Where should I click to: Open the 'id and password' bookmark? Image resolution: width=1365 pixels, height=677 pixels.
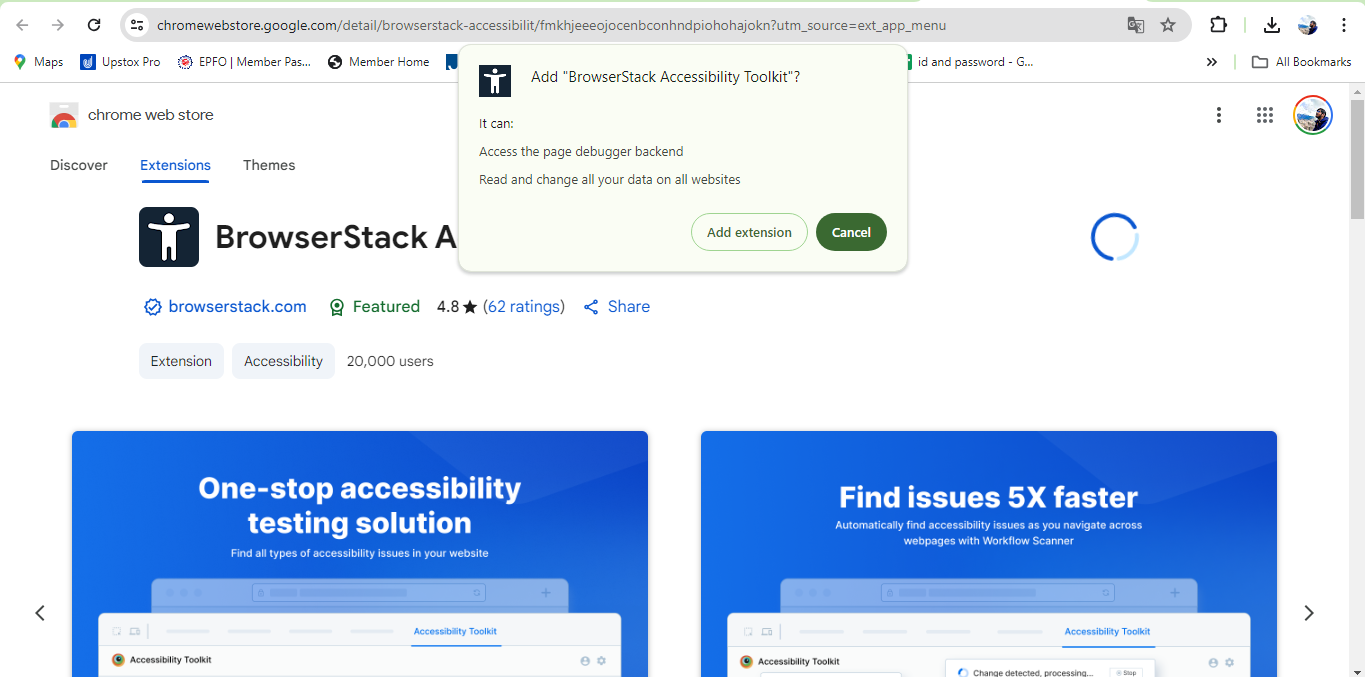coord(968,62)
